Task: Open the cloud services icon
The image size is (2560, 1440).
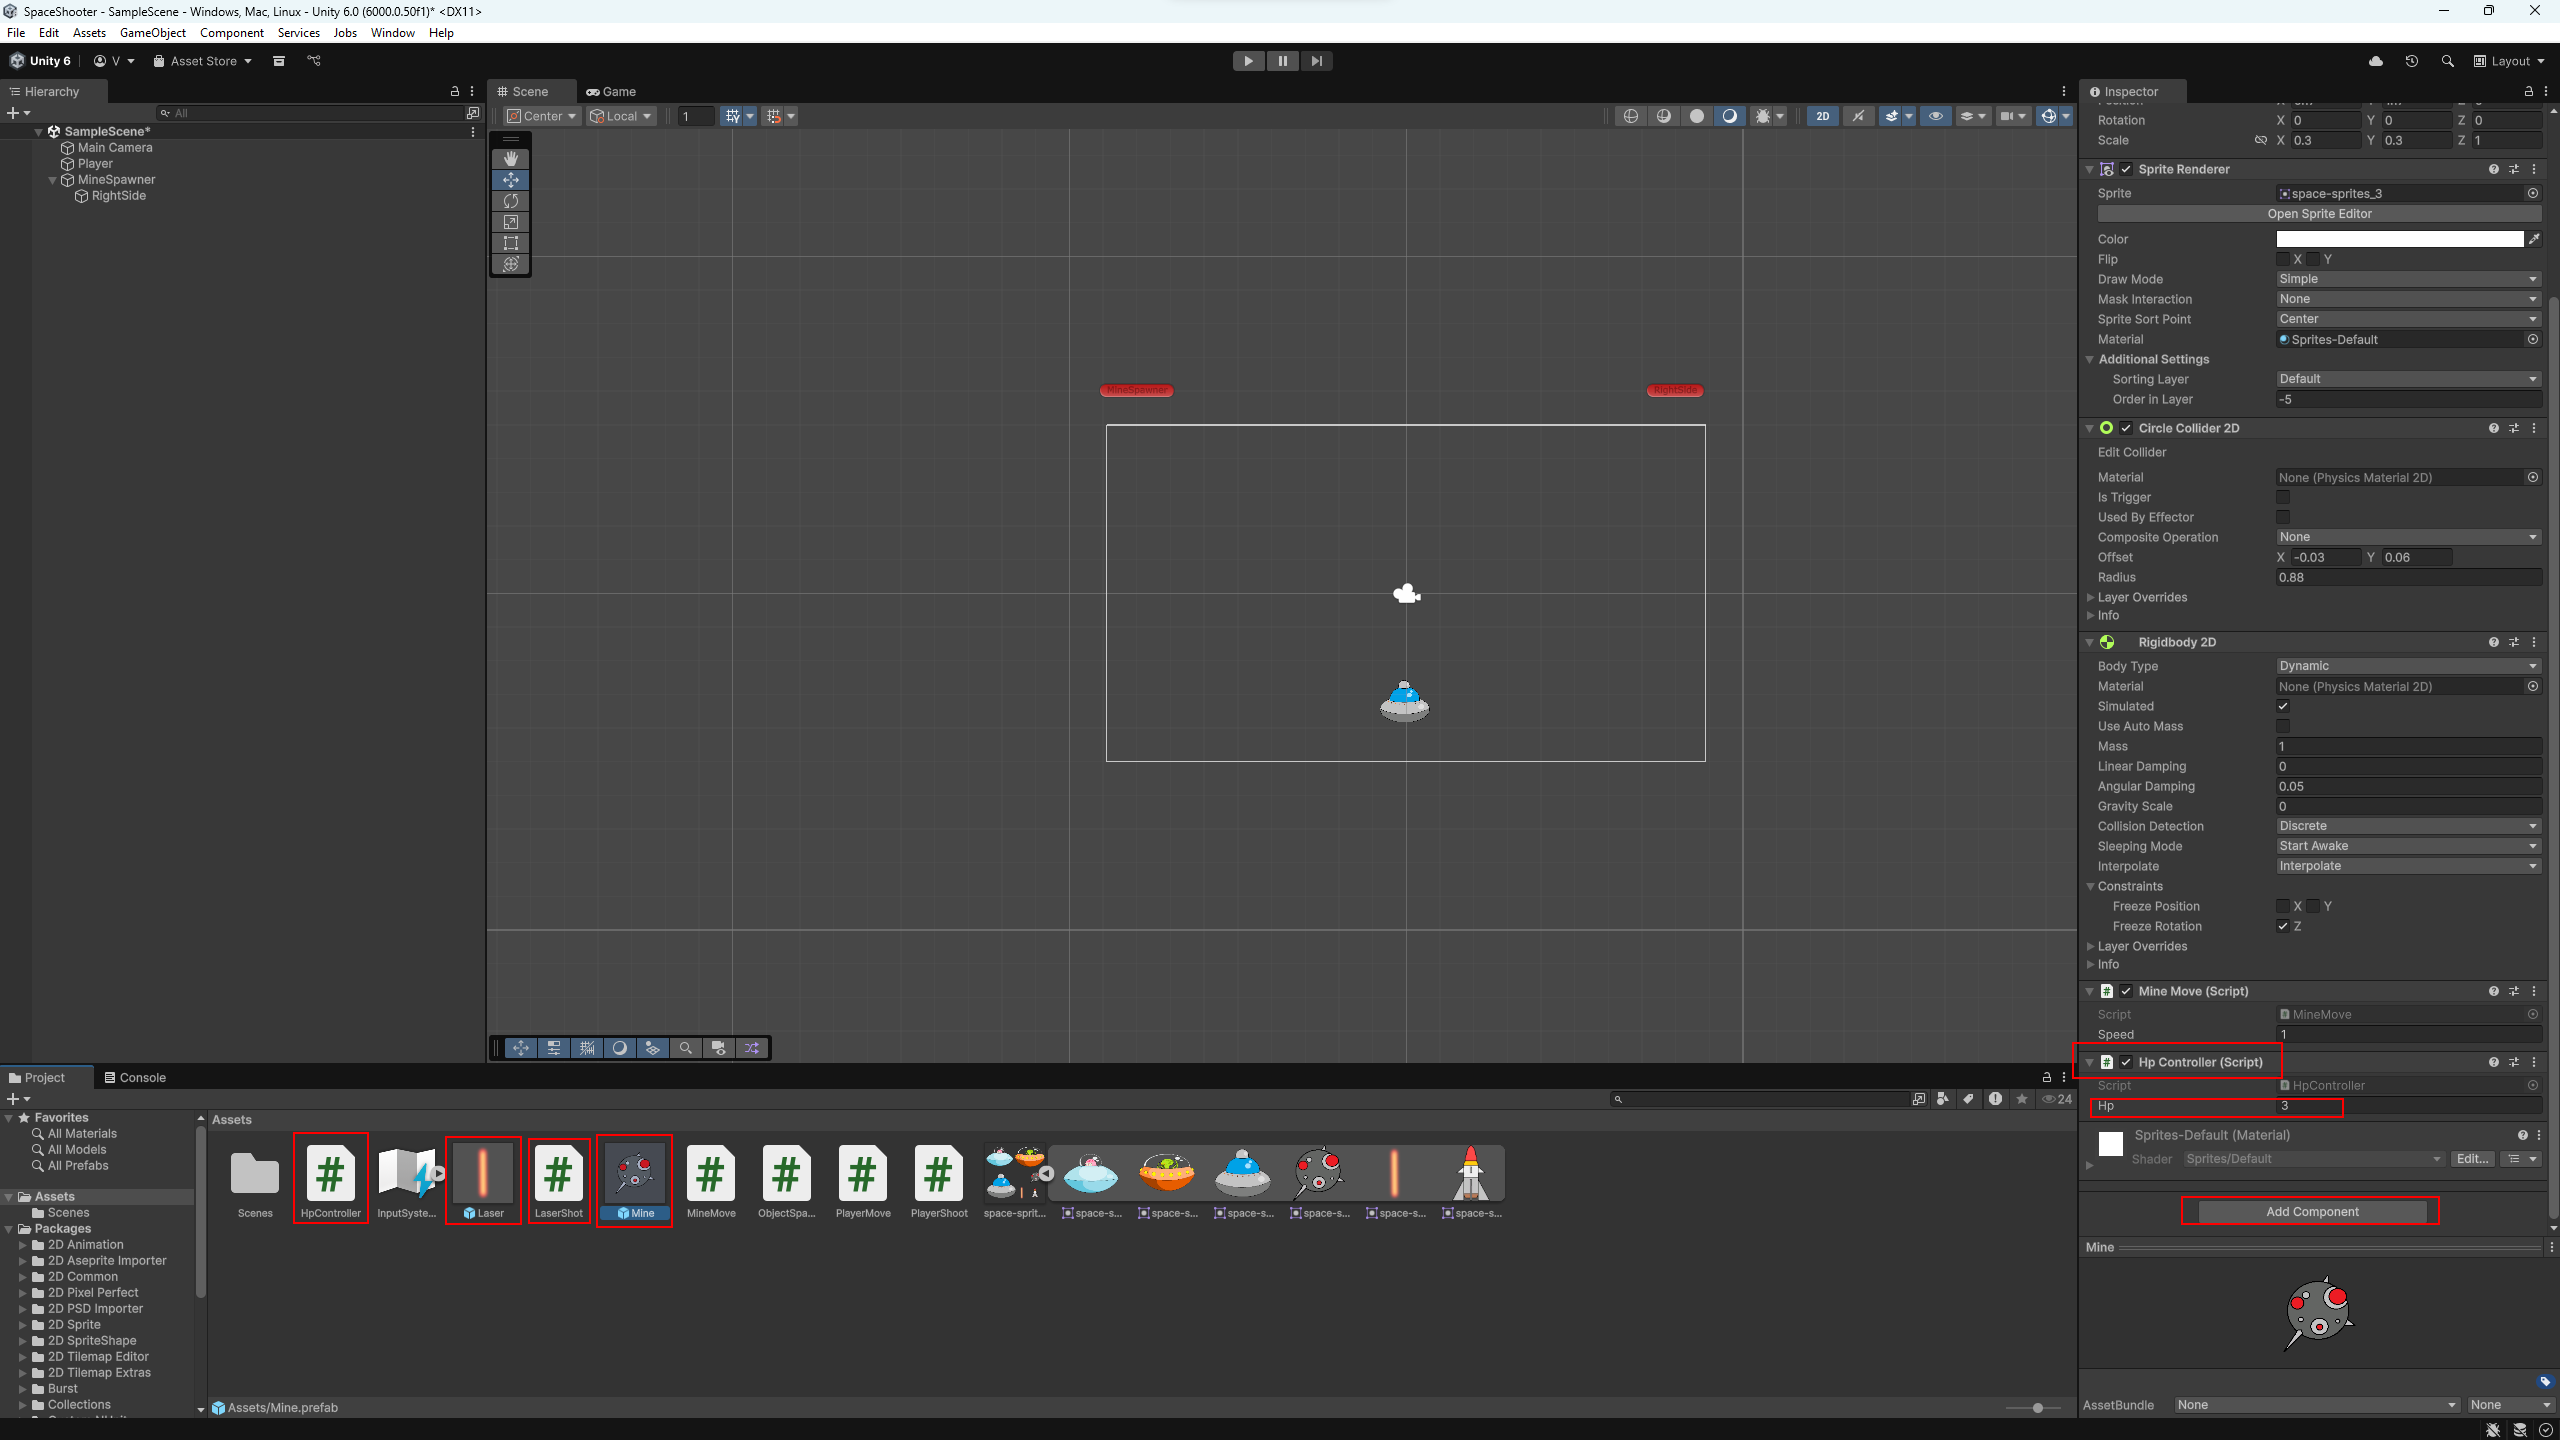Action: point(2376,61)
